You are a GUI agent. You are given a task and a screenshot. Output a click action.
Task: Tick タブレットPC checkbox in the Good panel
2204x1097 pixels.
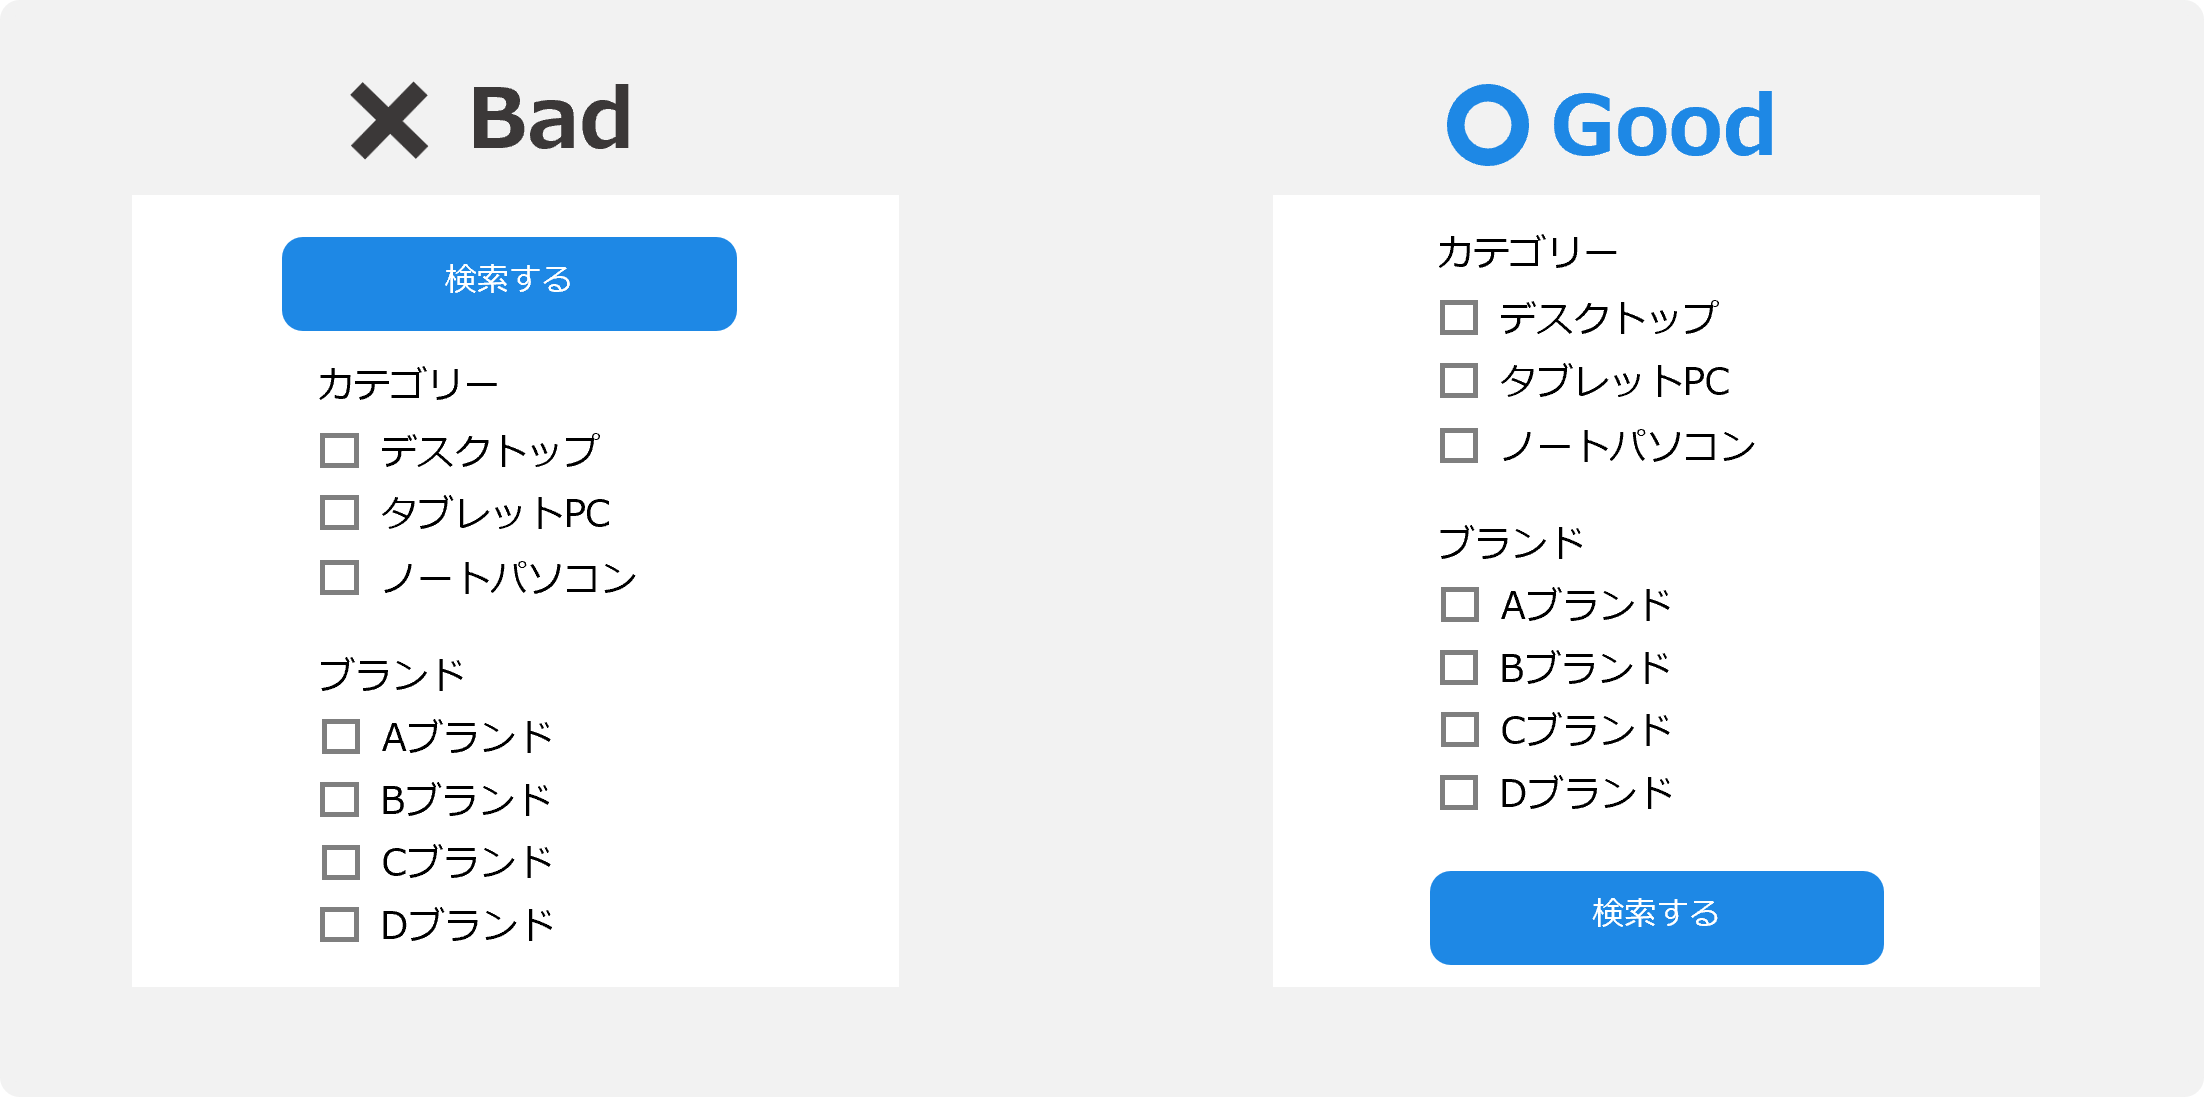(x=1459, y=381)
